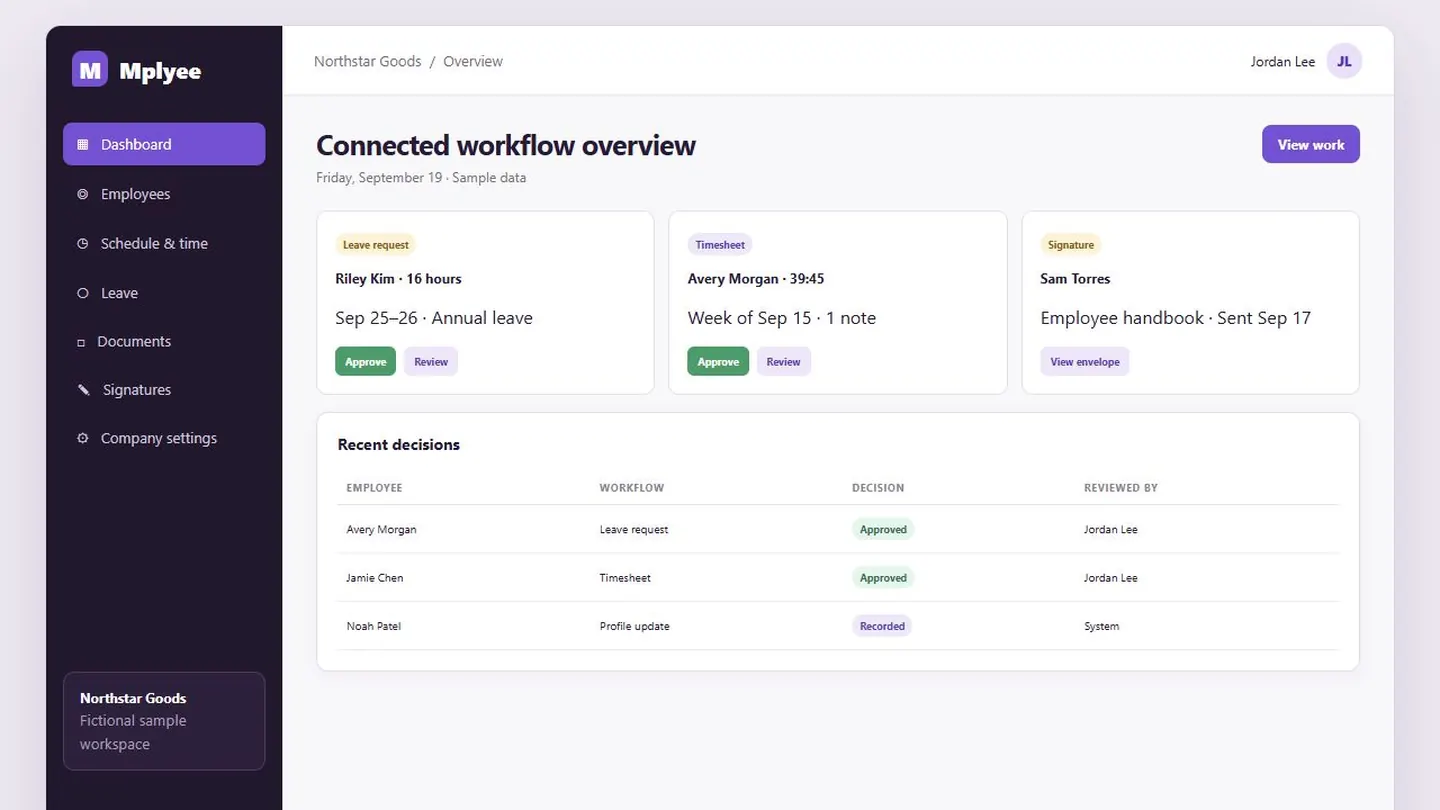Select Avery Morgan in Recent decisions table
The width and height of the screenshot is (1440, 810).
tap(381, 530)
